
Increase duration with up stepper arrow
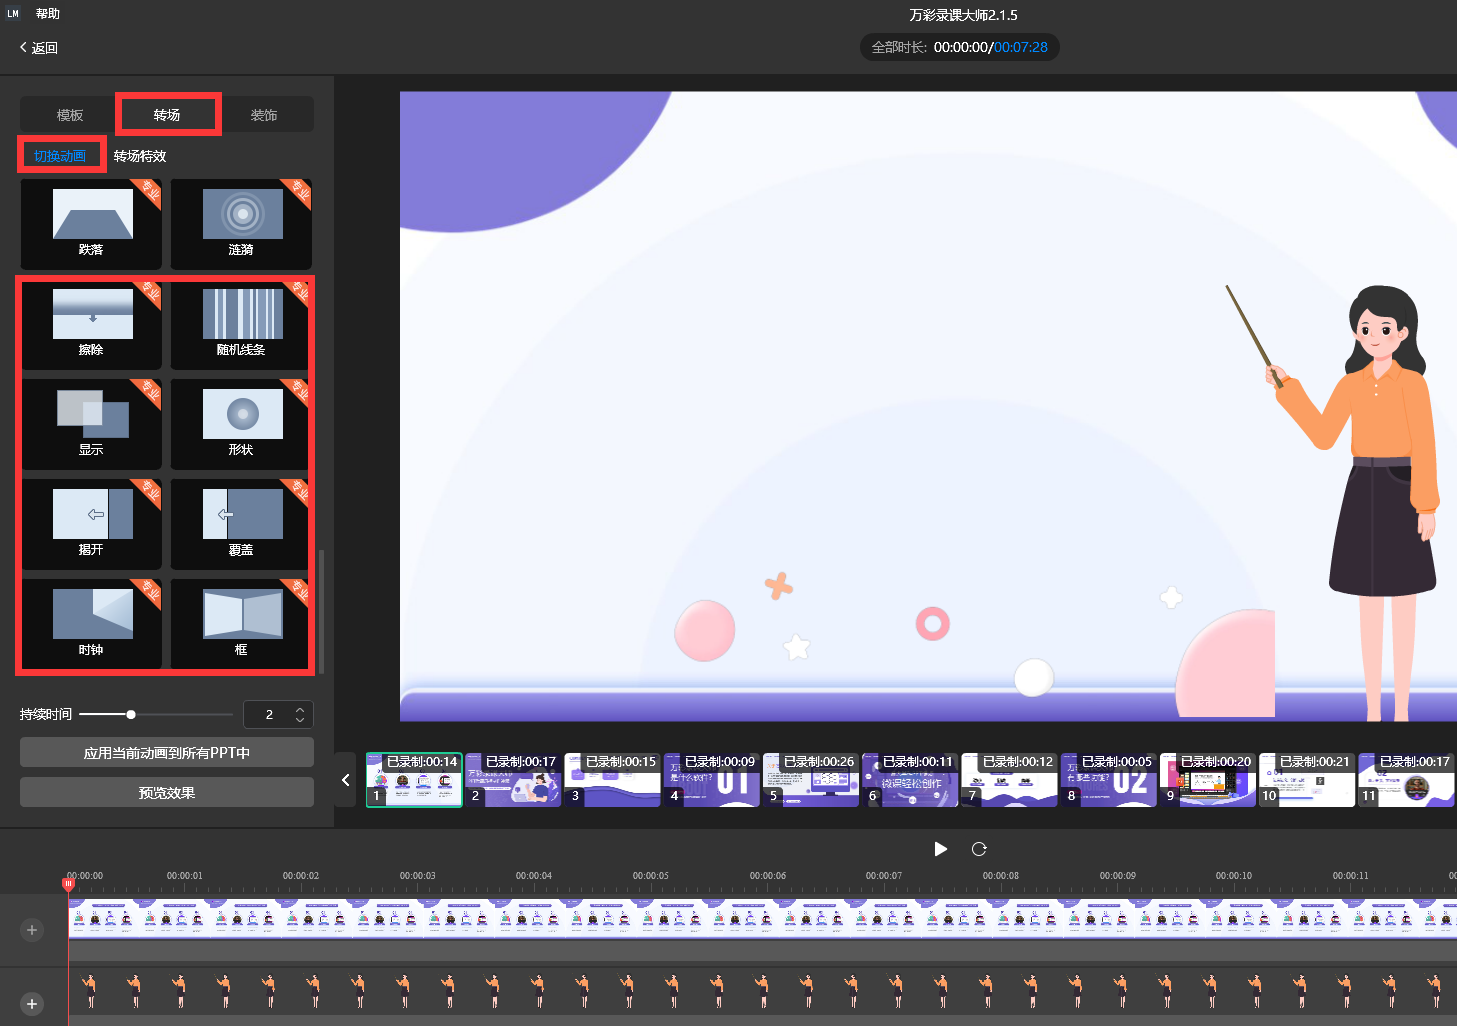click(300, 709)
